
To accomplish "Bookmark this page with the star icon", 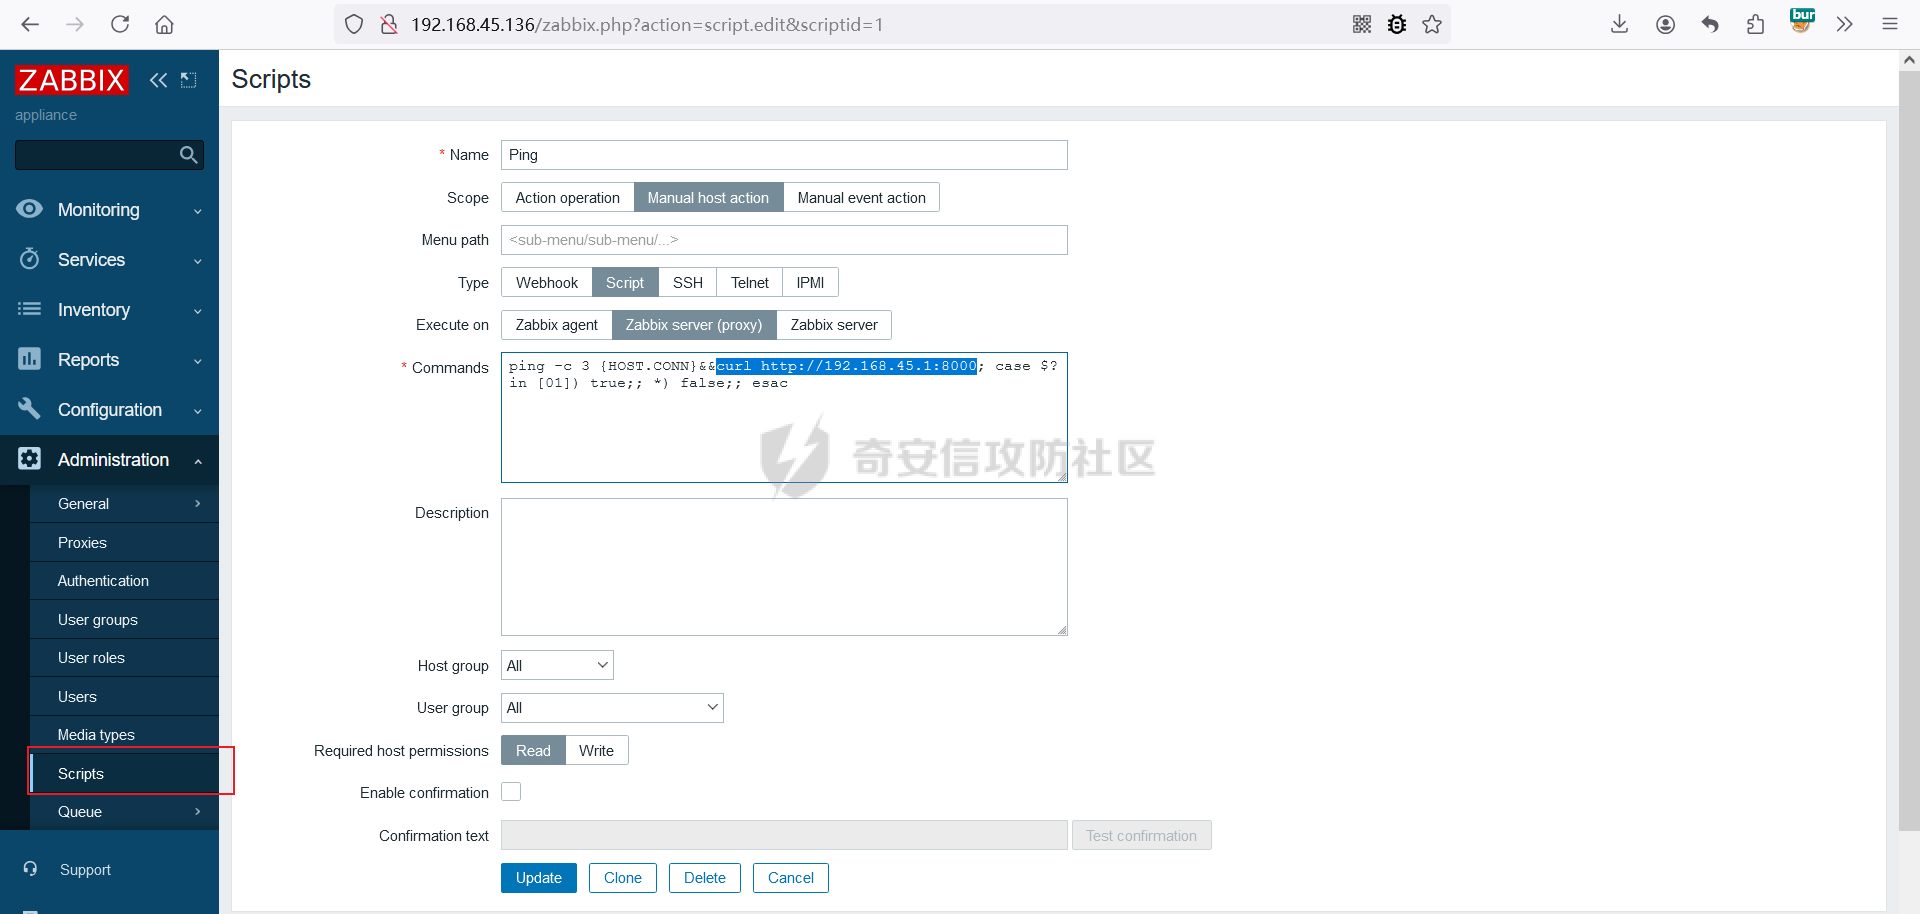I will pos(1432,24).
